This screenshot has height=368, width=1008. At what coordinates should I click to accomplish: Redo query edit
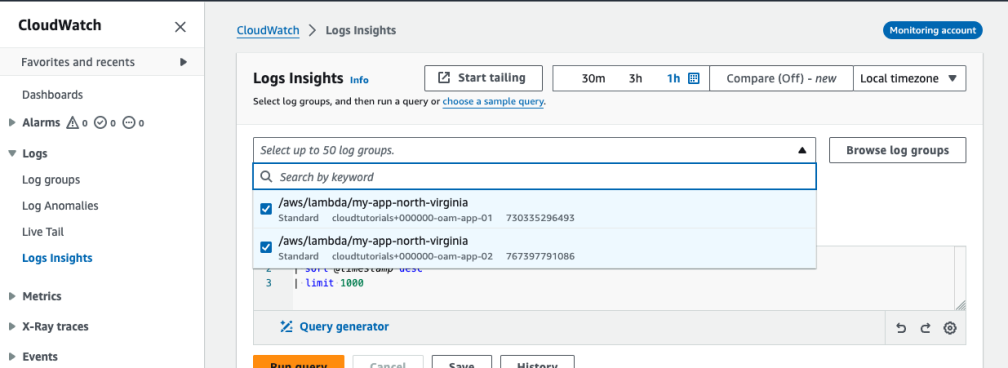coord(925,328)
